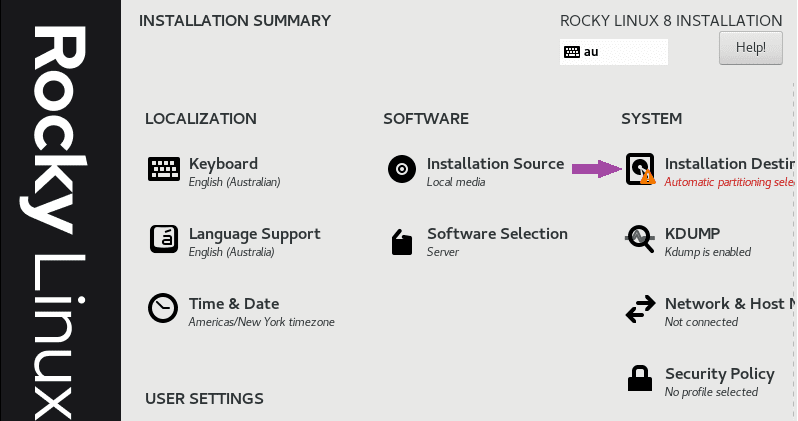Open the Language Support spoke
Screen dimensions: 798x421
254,234
